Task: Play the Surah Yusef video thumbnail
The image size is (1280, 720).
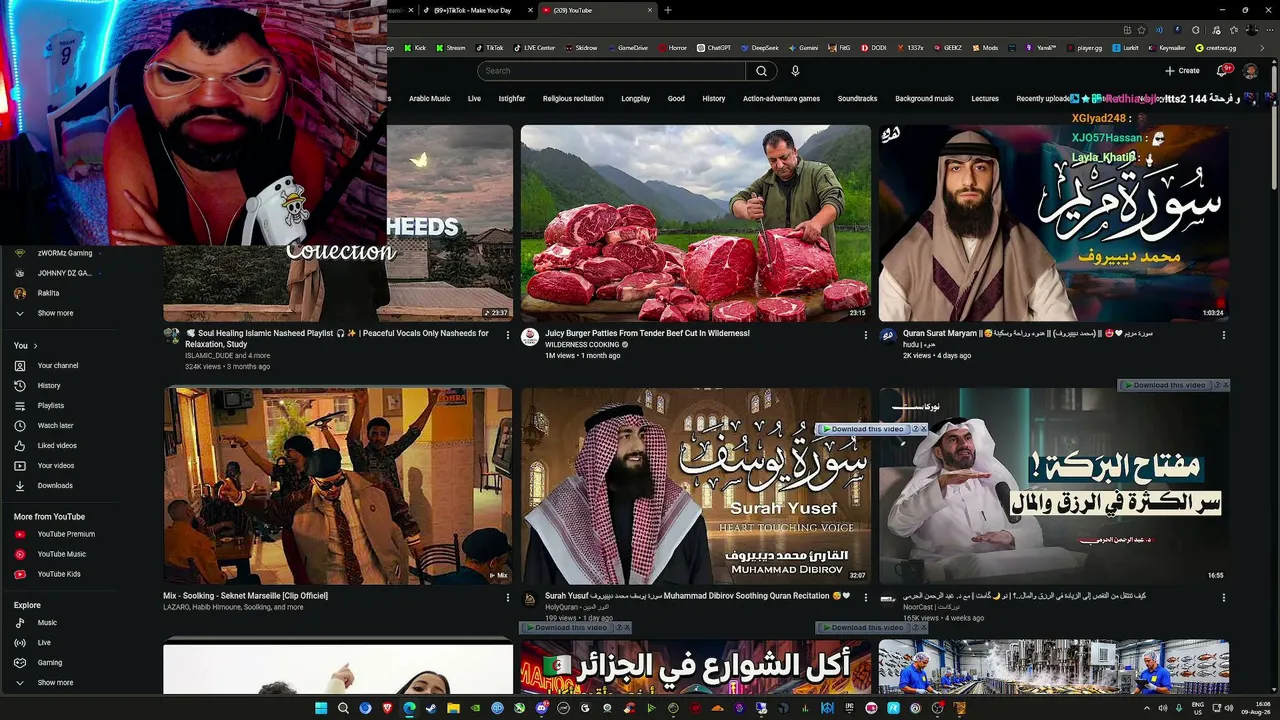Action: coord(696,486)
